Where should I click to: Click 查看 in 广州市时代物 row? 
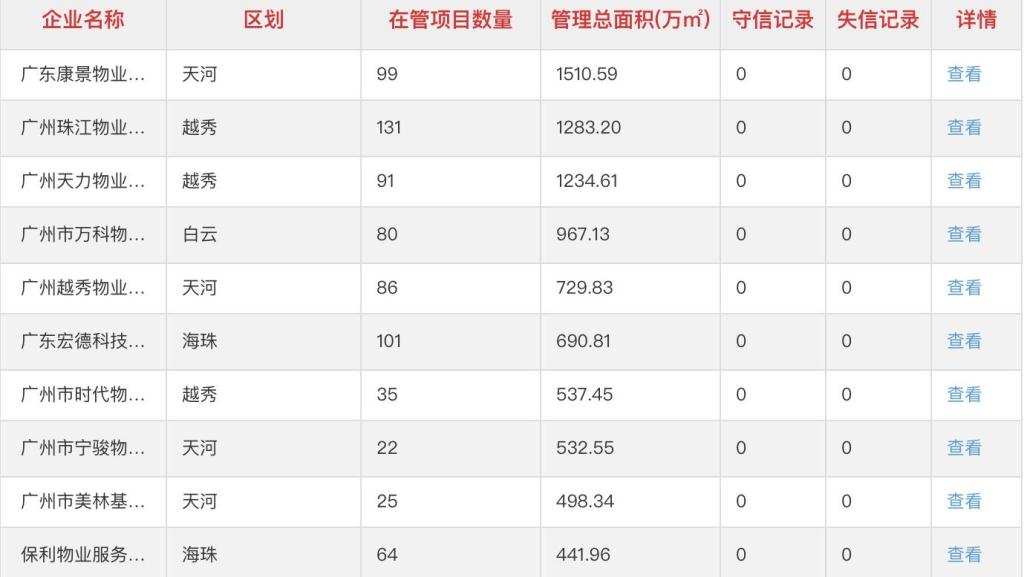pyautogui.click(x=964, y=395)
